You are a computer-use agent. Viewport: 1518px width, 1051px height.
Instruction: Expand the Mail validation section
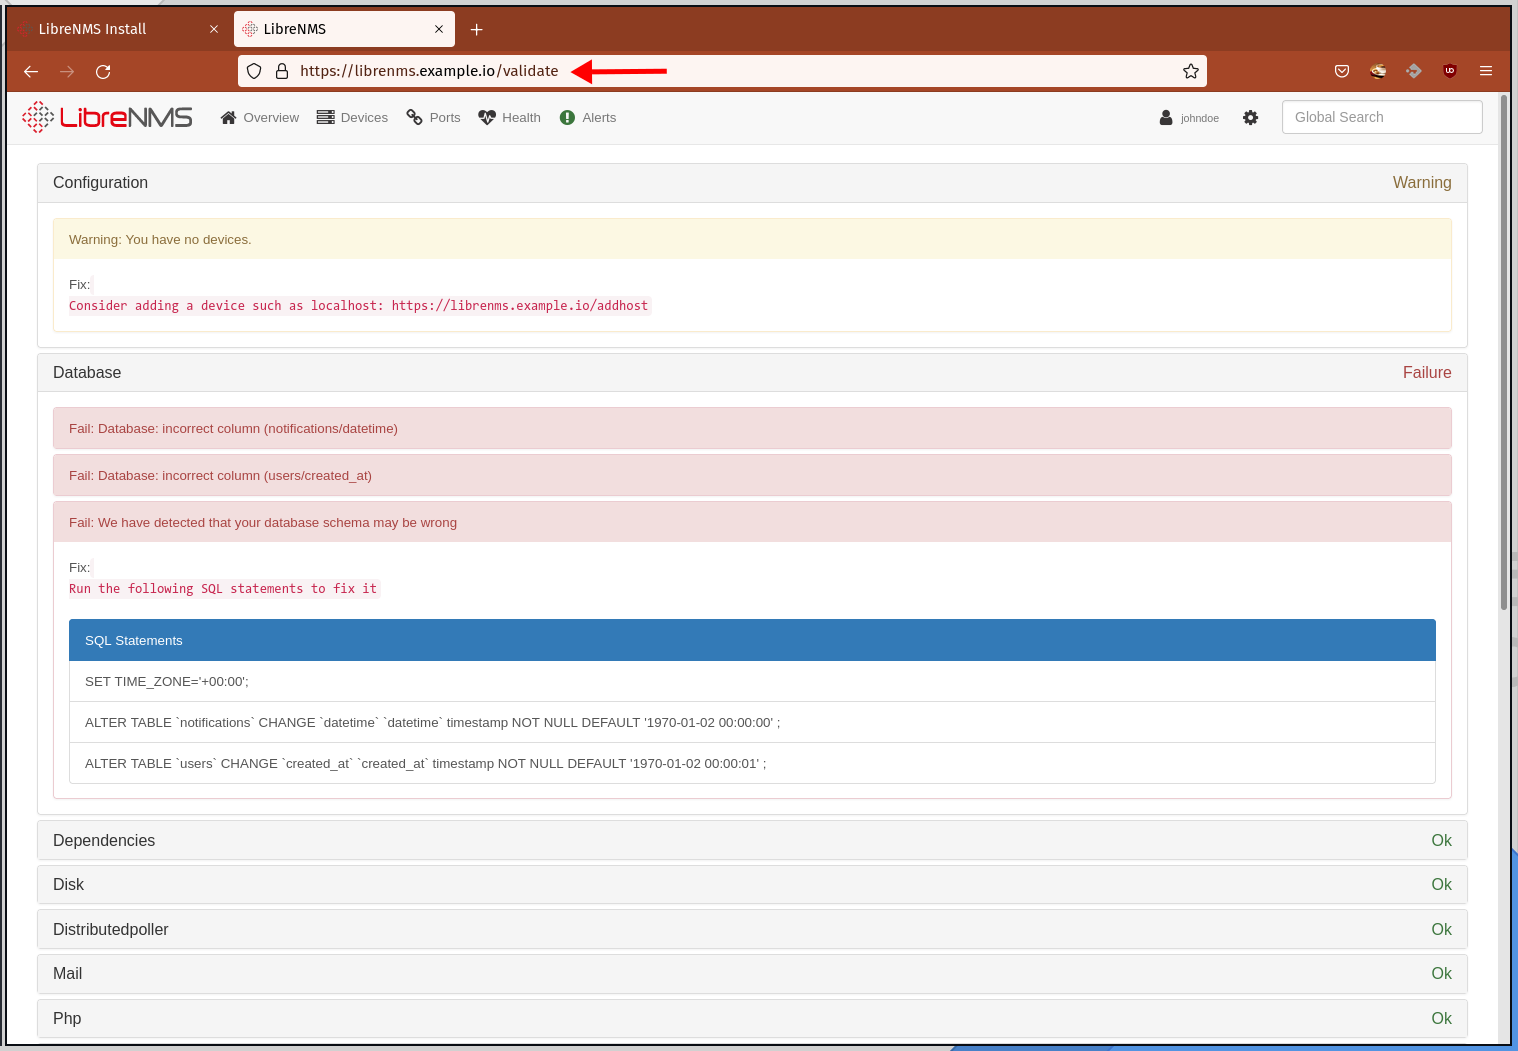pos(68,974)
